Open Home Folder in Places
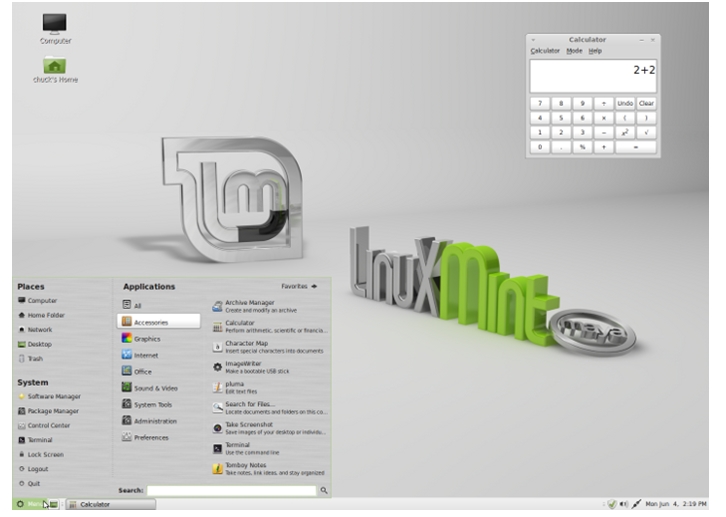Screen dimensions: 726x517 [41, 315]
